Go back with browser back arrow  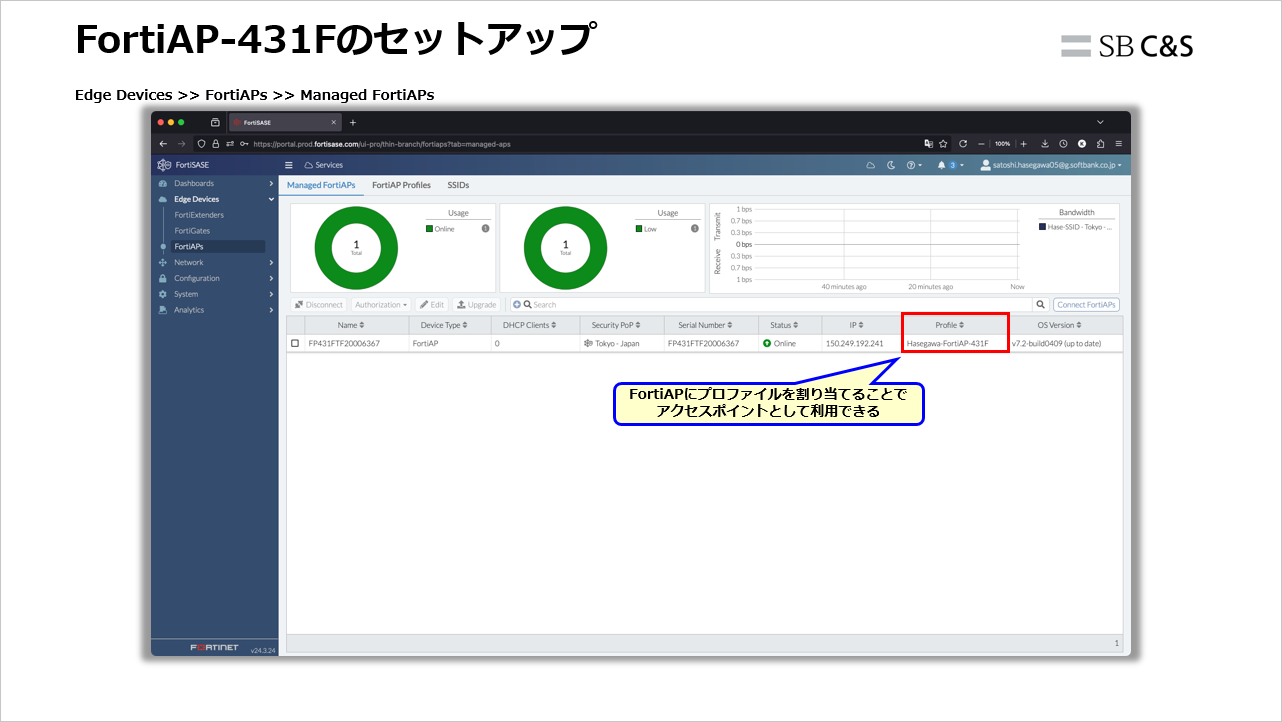(x=164, y=144)
